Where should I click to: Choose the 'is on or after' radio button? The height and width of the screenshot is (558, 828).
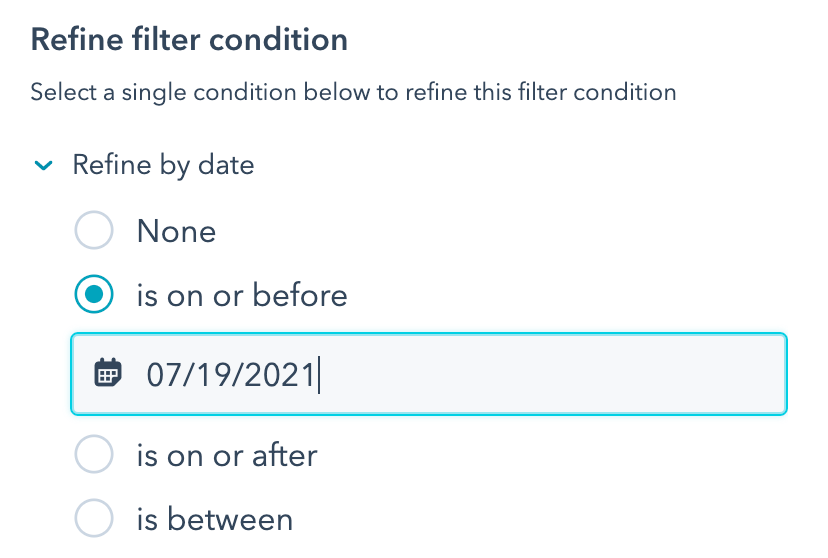(x=94, y=456)
